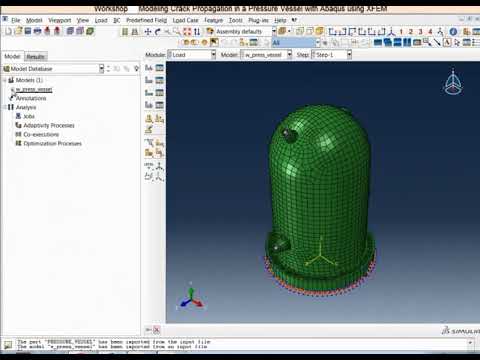Open the Load Case menu
480x360 pixels.
tap(185, 20)
